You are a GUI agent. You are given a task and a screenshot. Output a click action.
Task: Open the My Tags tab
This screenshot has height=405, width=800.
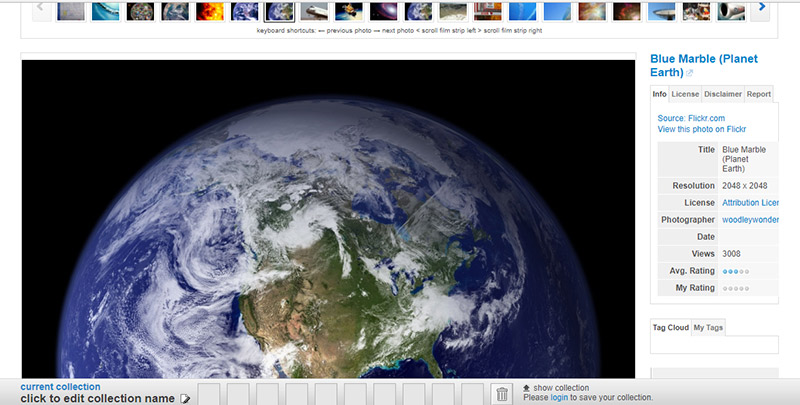point(708,328)
